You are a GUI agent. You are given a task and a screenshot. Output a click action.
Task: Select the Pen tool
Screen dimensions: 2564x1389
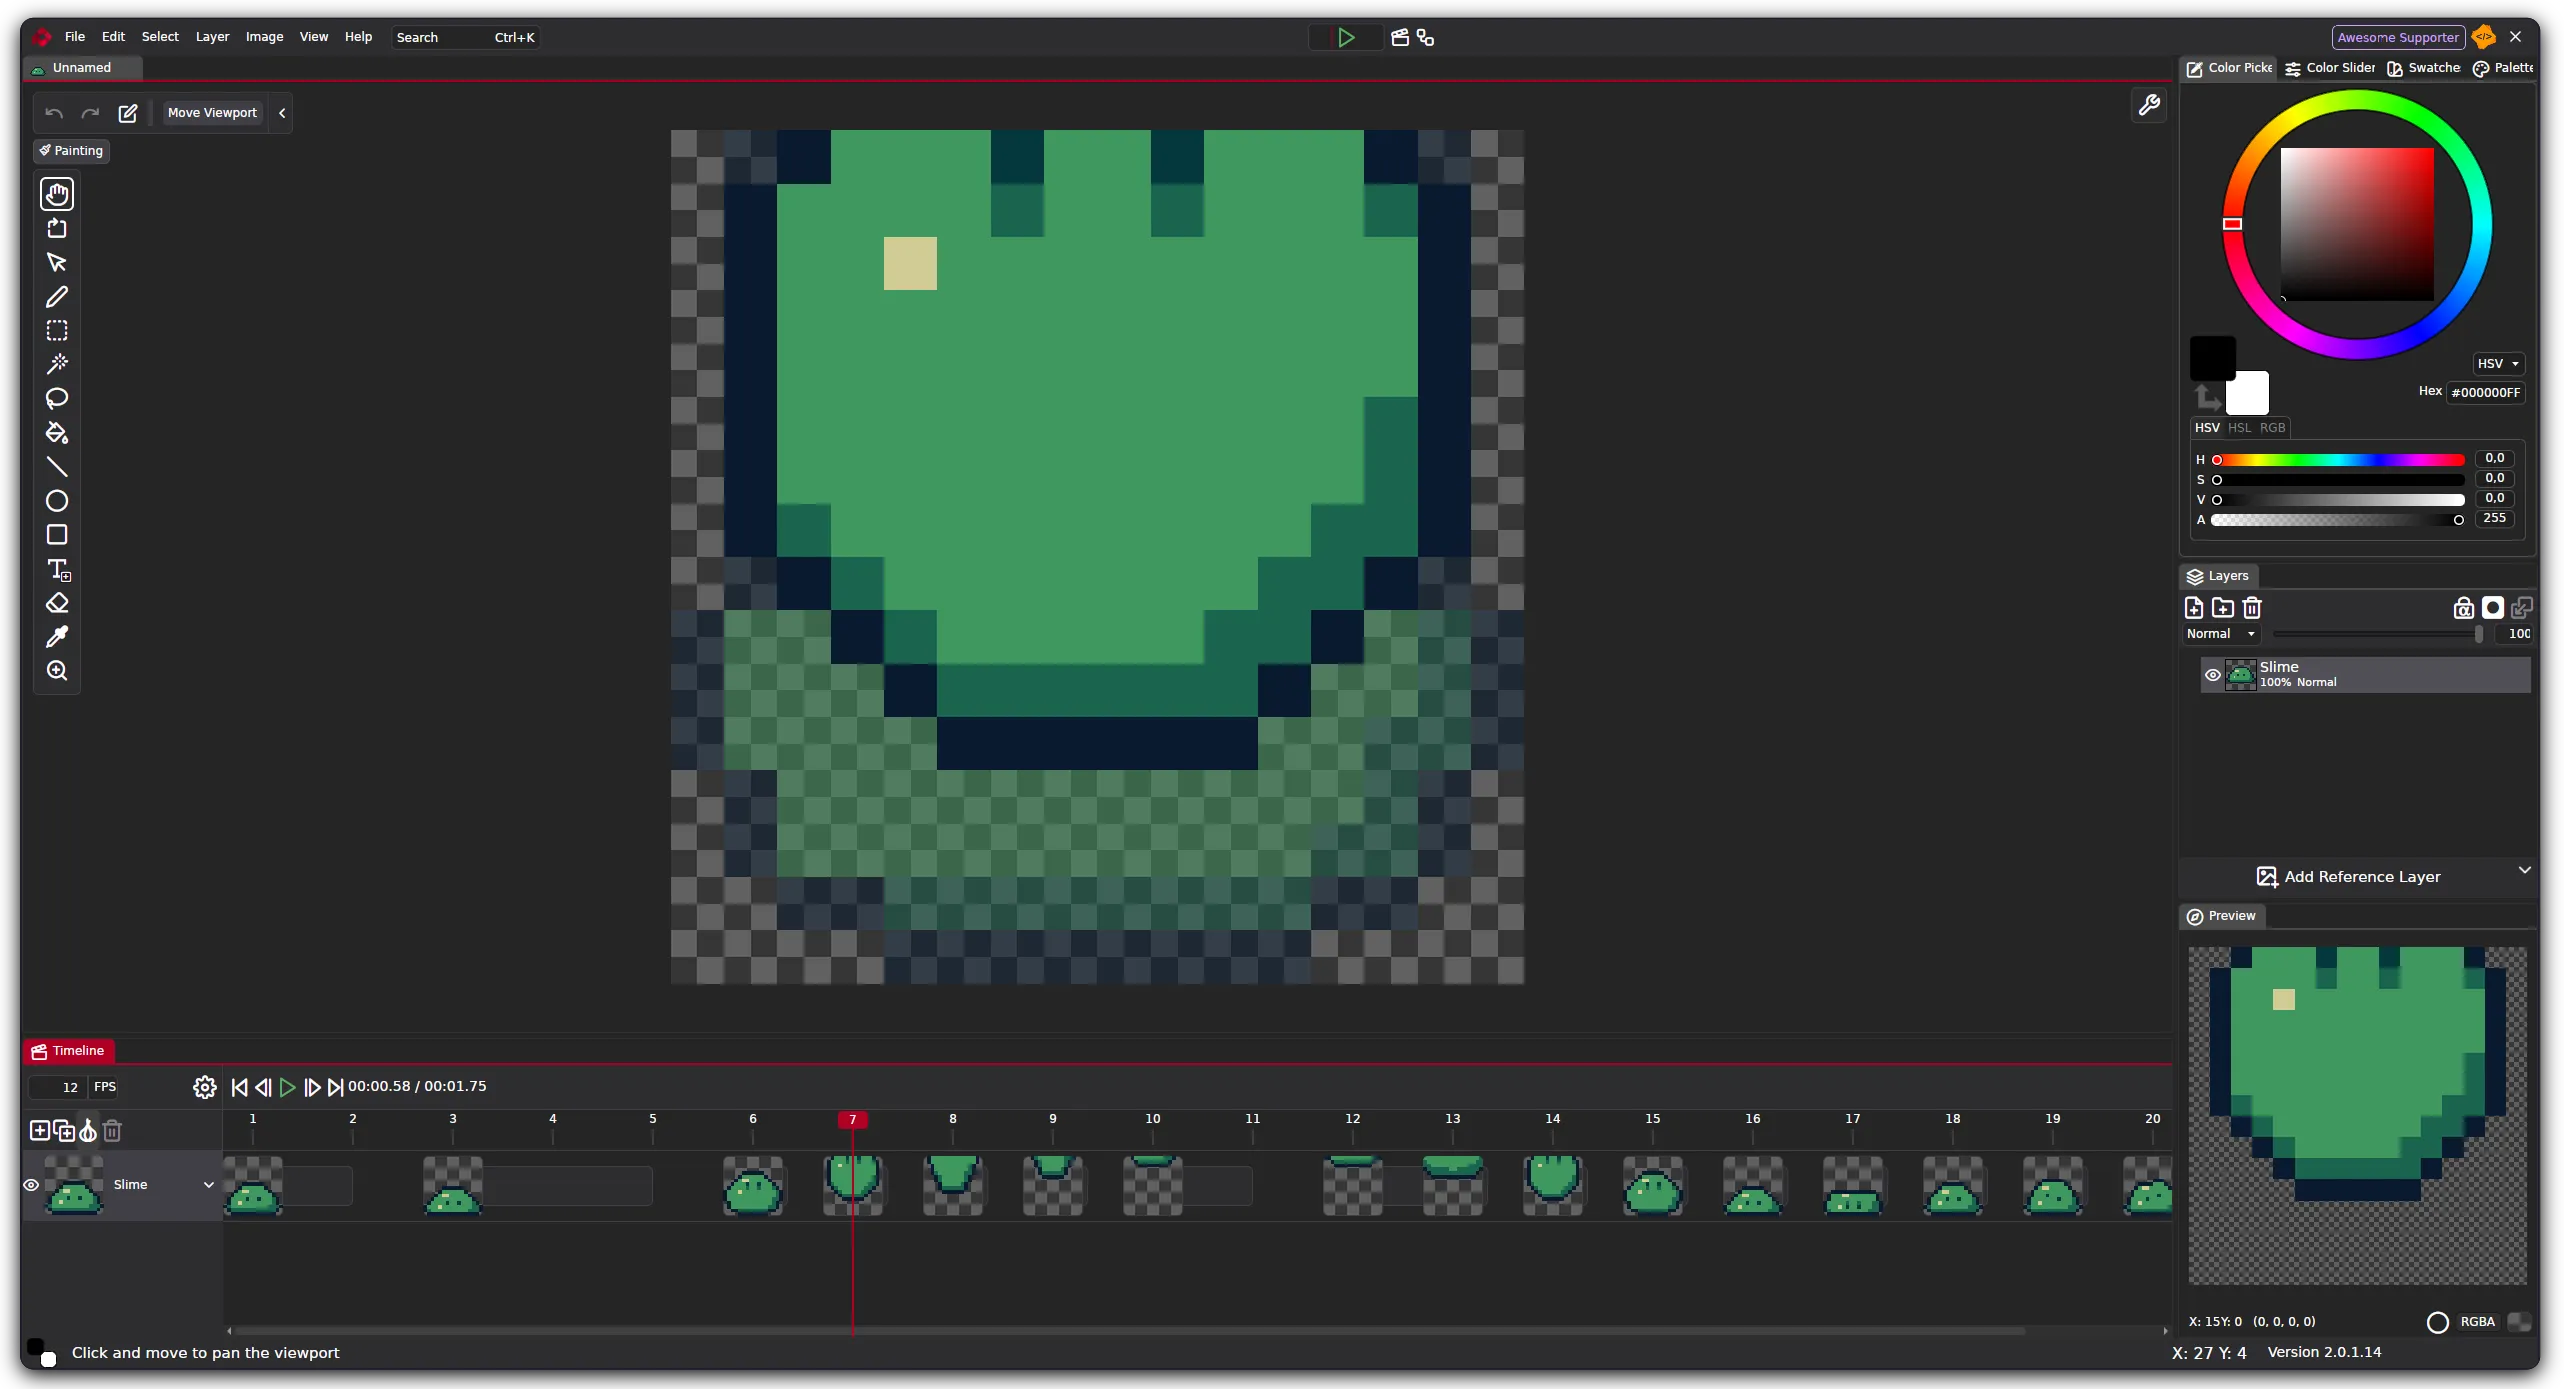(x=57, y=297)
